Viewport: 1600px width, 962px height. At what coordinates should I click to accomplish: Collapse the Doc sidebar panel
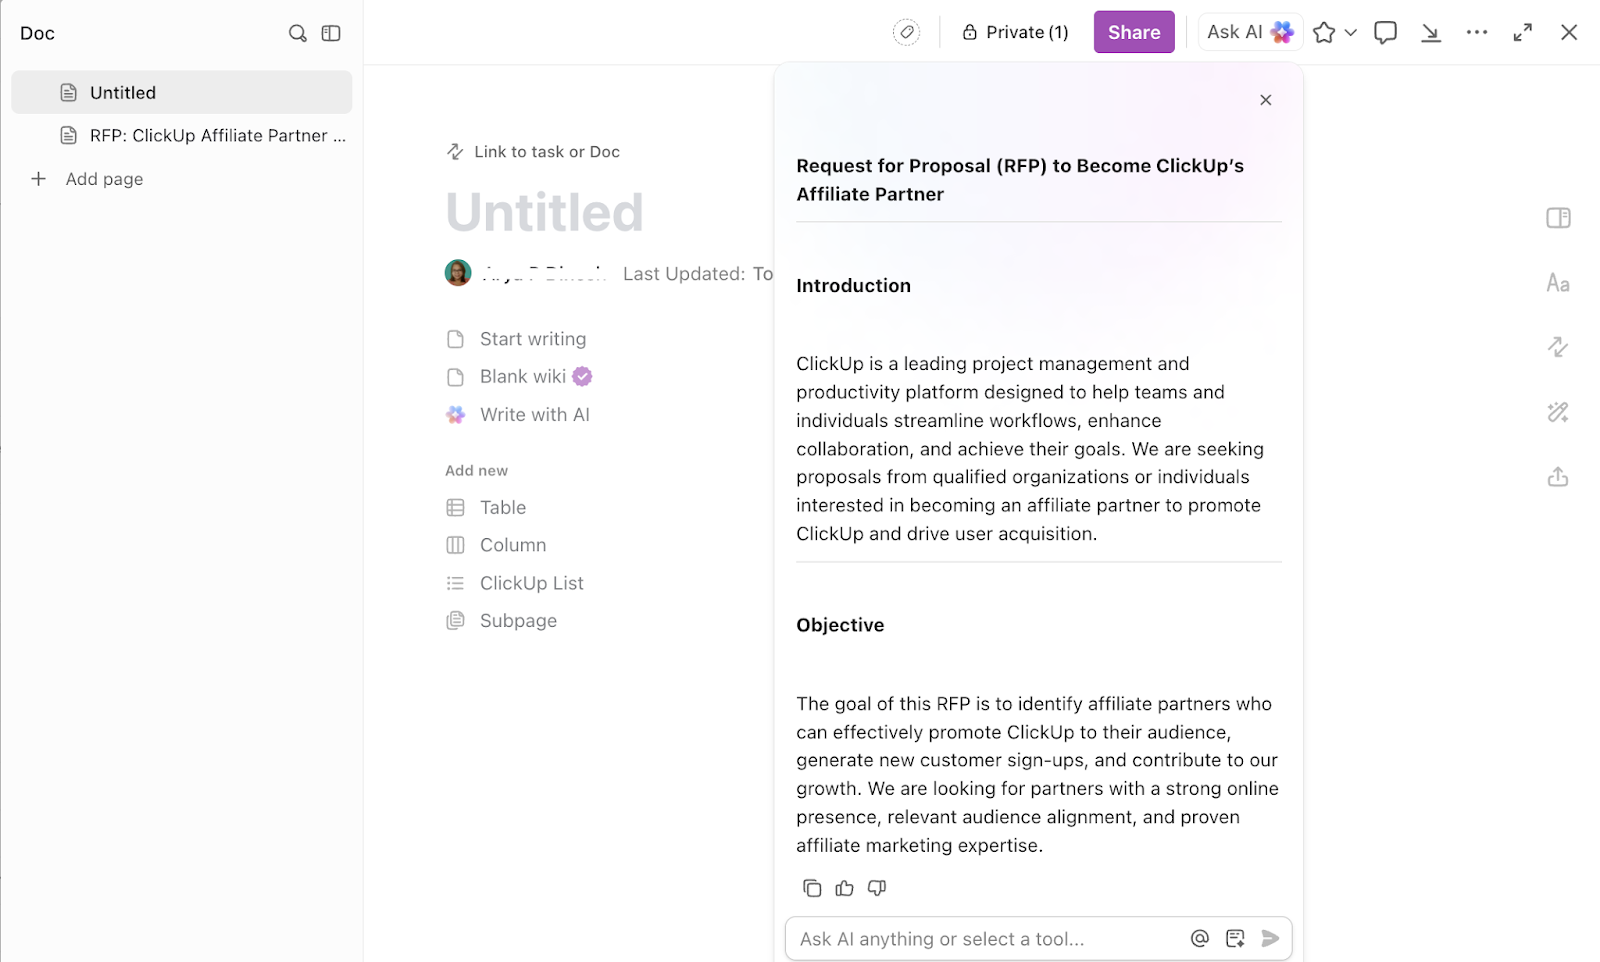(x=330, y=32)
